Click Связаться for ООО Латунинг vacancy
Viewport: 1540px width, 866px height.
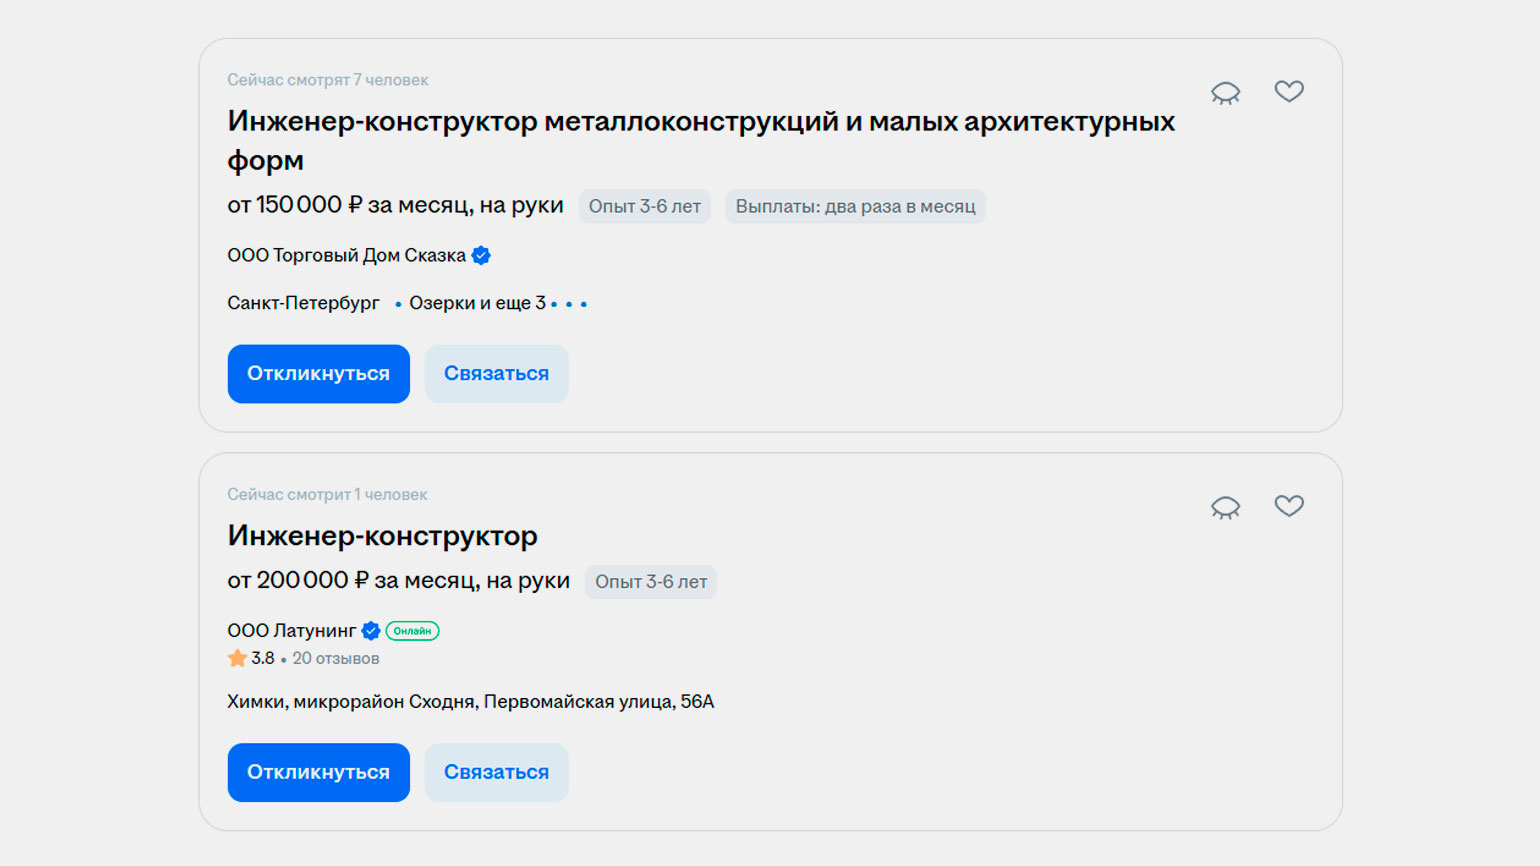(x=496, y=772)
